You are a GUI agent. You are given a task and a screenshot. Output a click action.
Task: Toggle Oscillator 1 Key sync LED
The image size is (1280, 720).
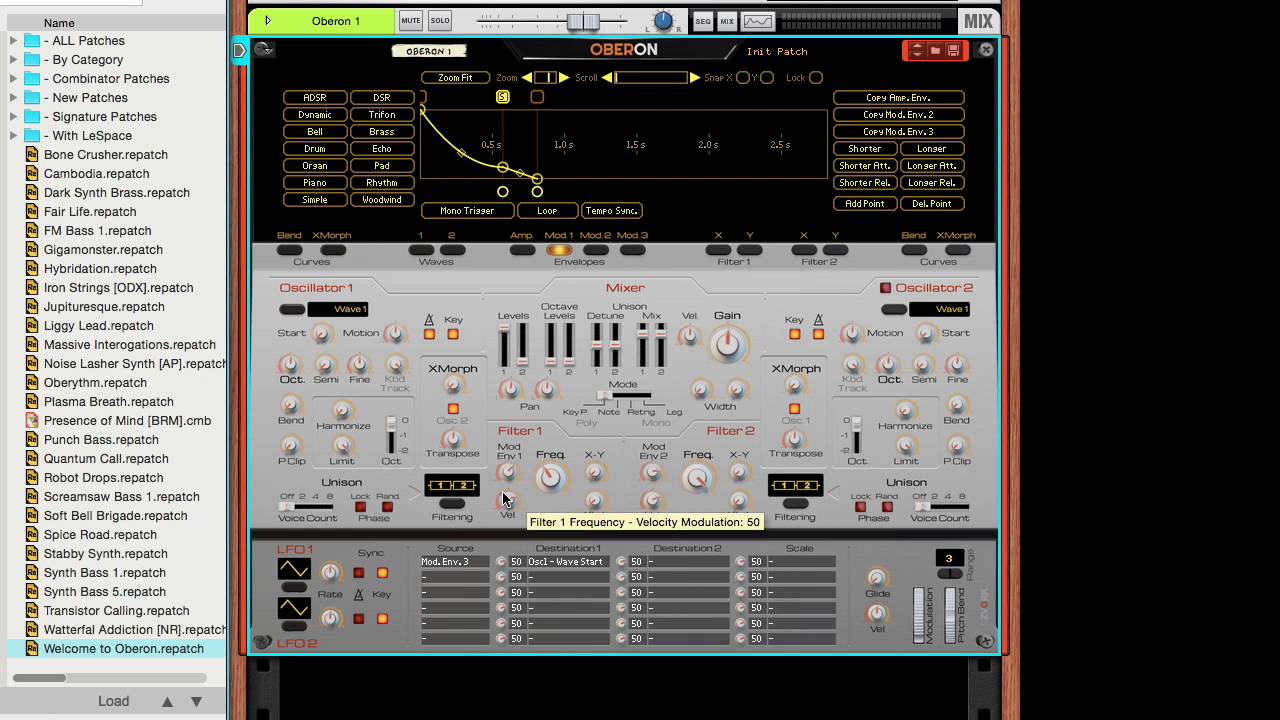(x=453, y=334)
